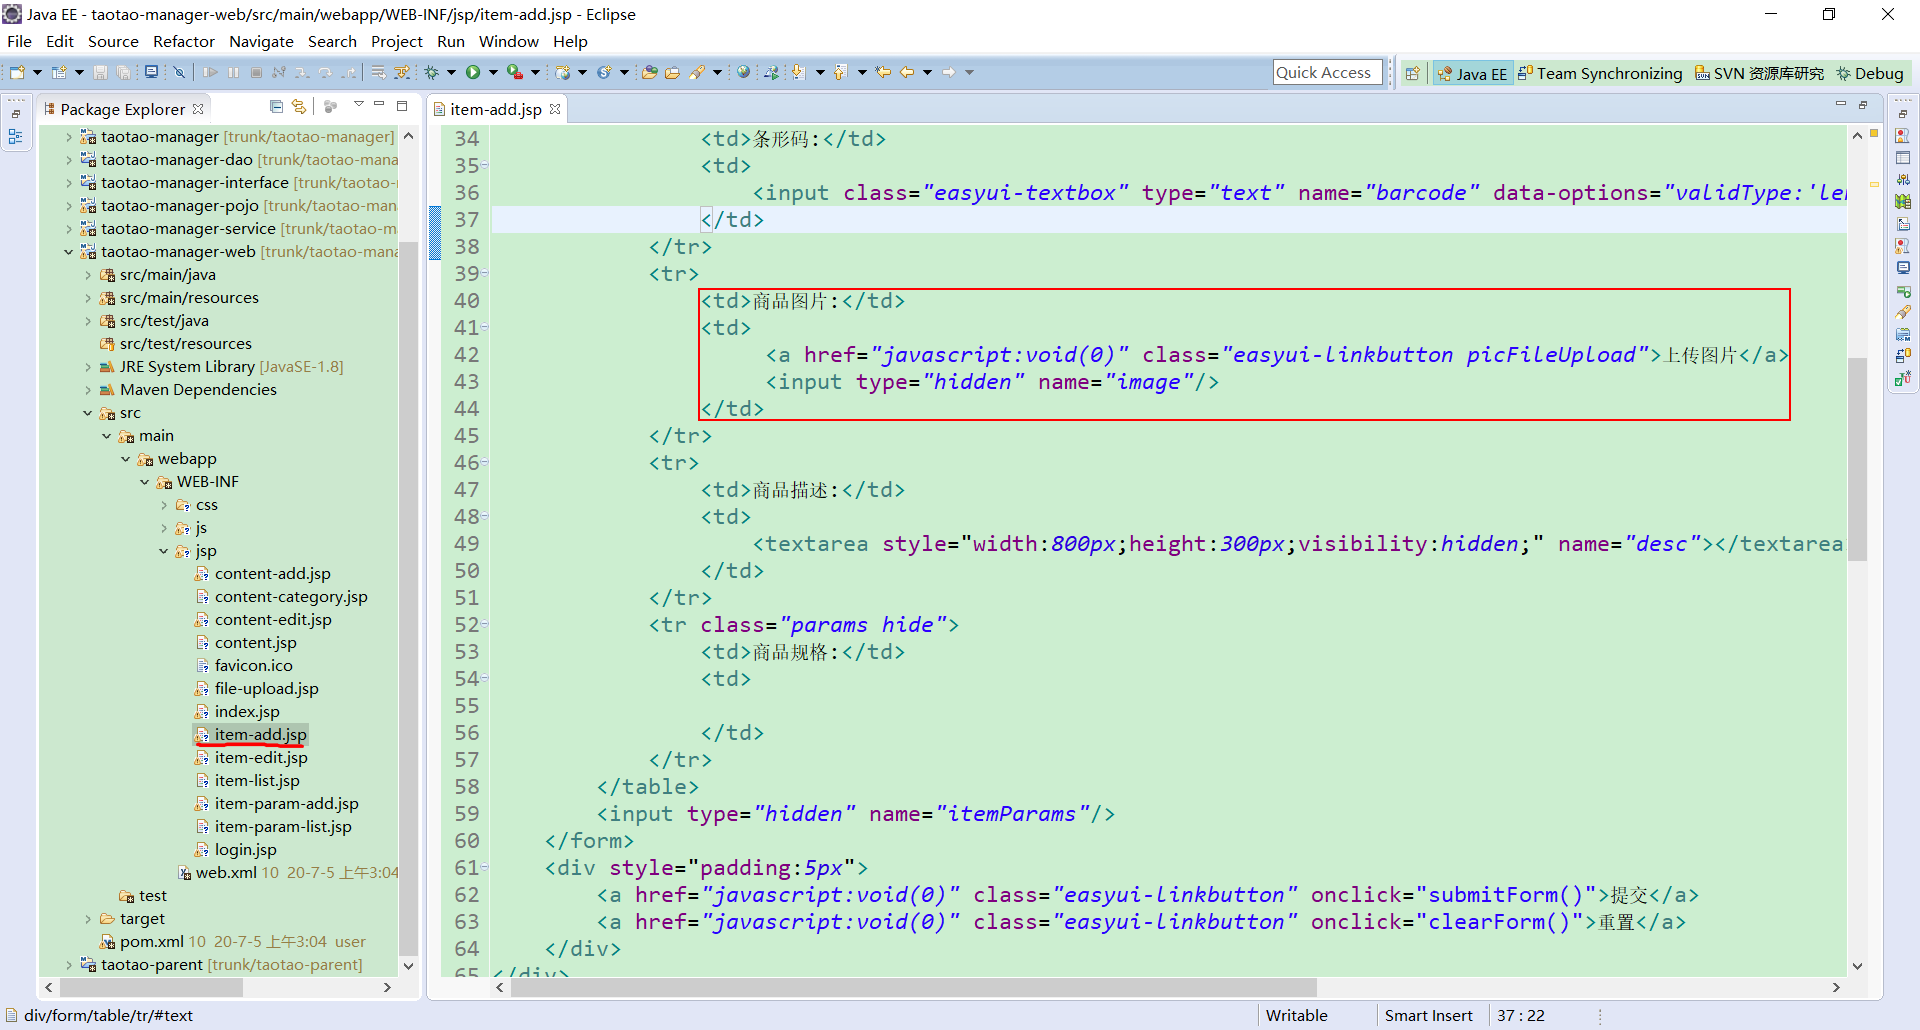Screen dimensions: 1920x1030
Task: Click the Save All toolbar icon
Action: point(123,72)
